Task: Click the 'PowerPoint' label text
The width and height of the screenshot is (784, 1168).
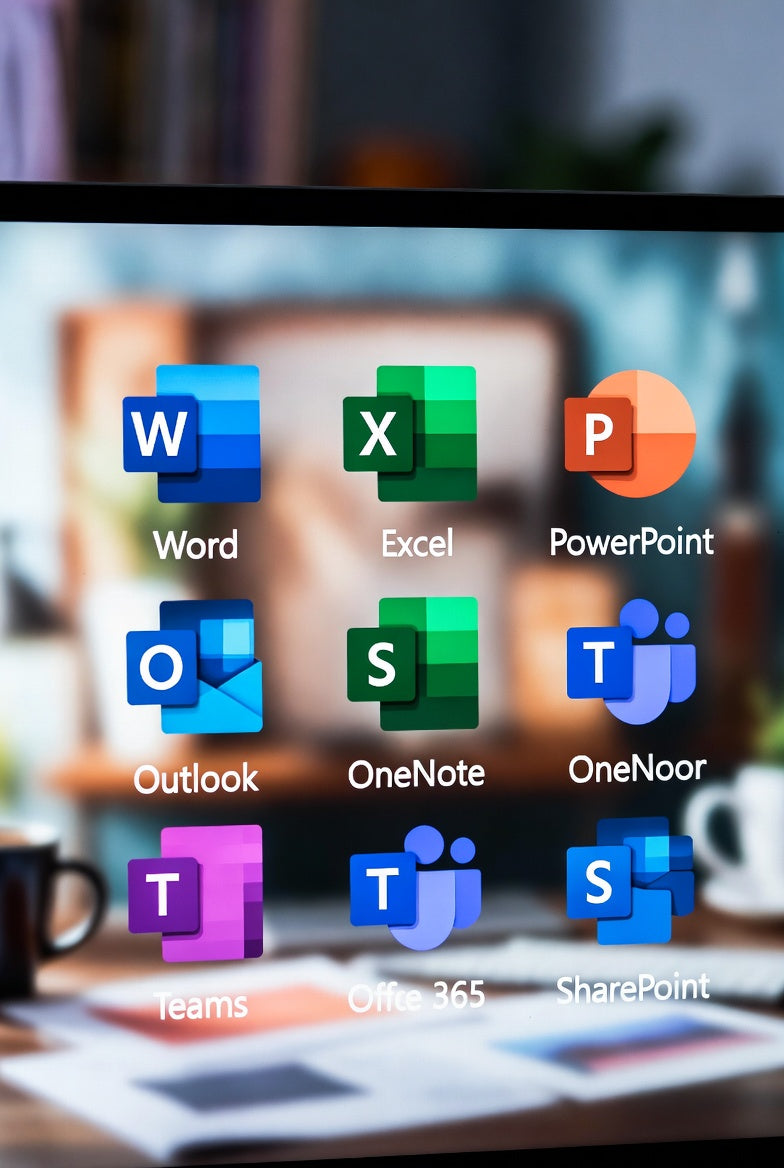Action: [x=631, y=542]
